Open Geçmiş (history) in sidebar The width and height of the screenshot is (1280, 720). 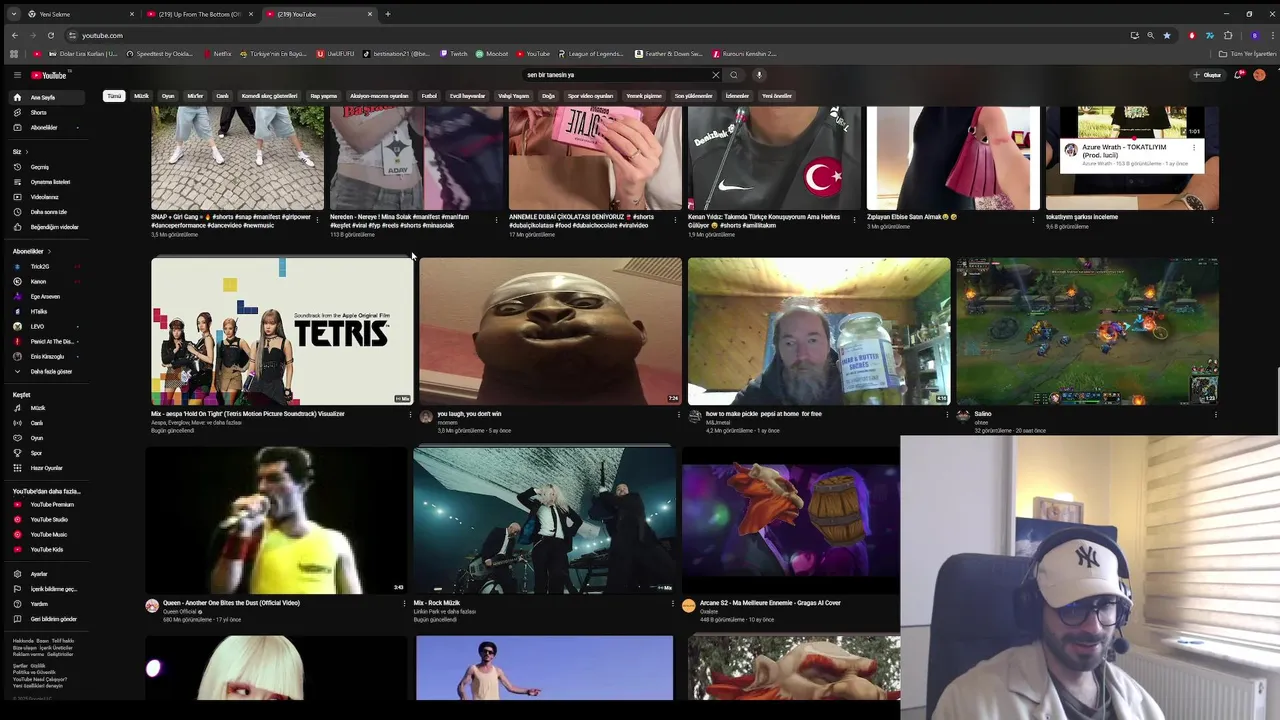point(39,167)
